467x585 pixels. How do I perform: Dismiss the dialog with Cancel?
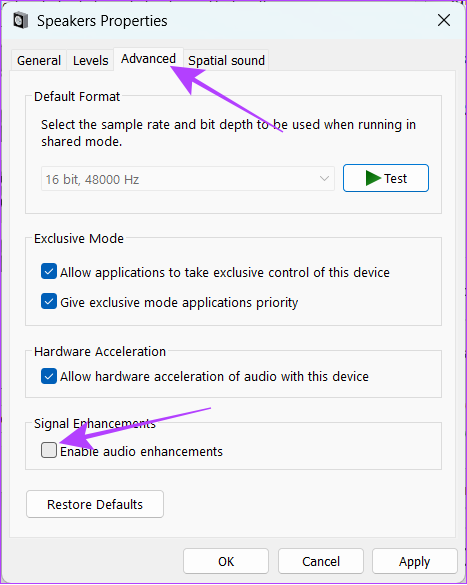click(x=321, y=561)
